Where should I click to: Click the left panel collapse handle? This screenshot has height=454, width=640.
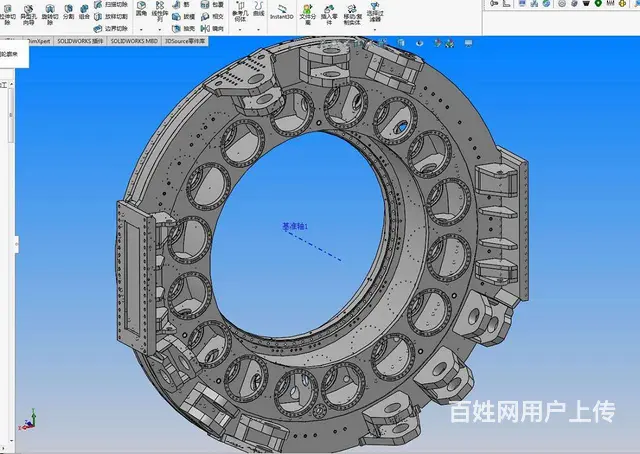(x=17, y=244)
